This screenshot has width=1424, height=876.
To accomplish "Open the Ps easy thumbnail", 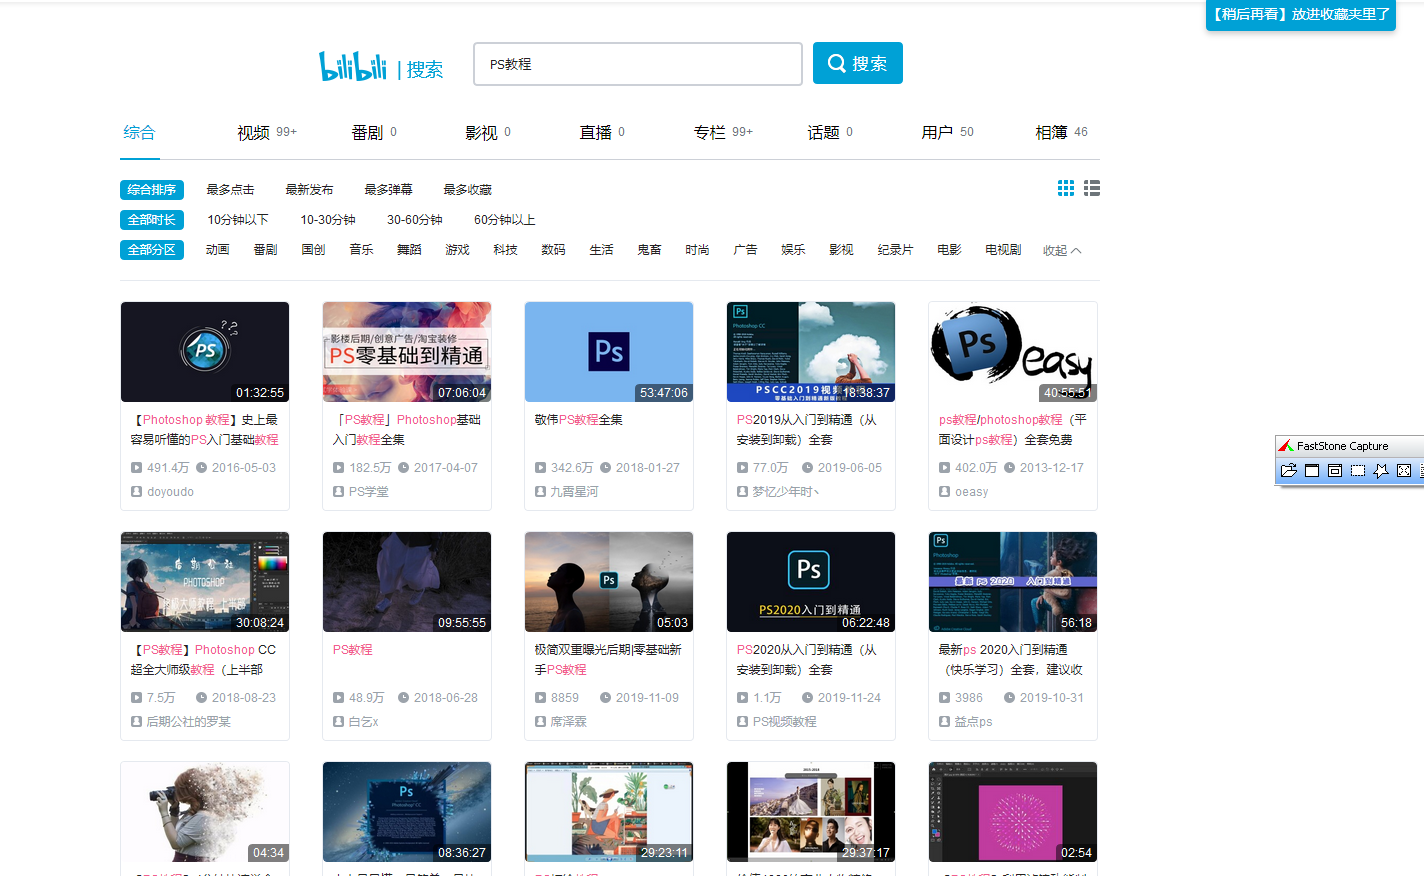I will 1013,352.
